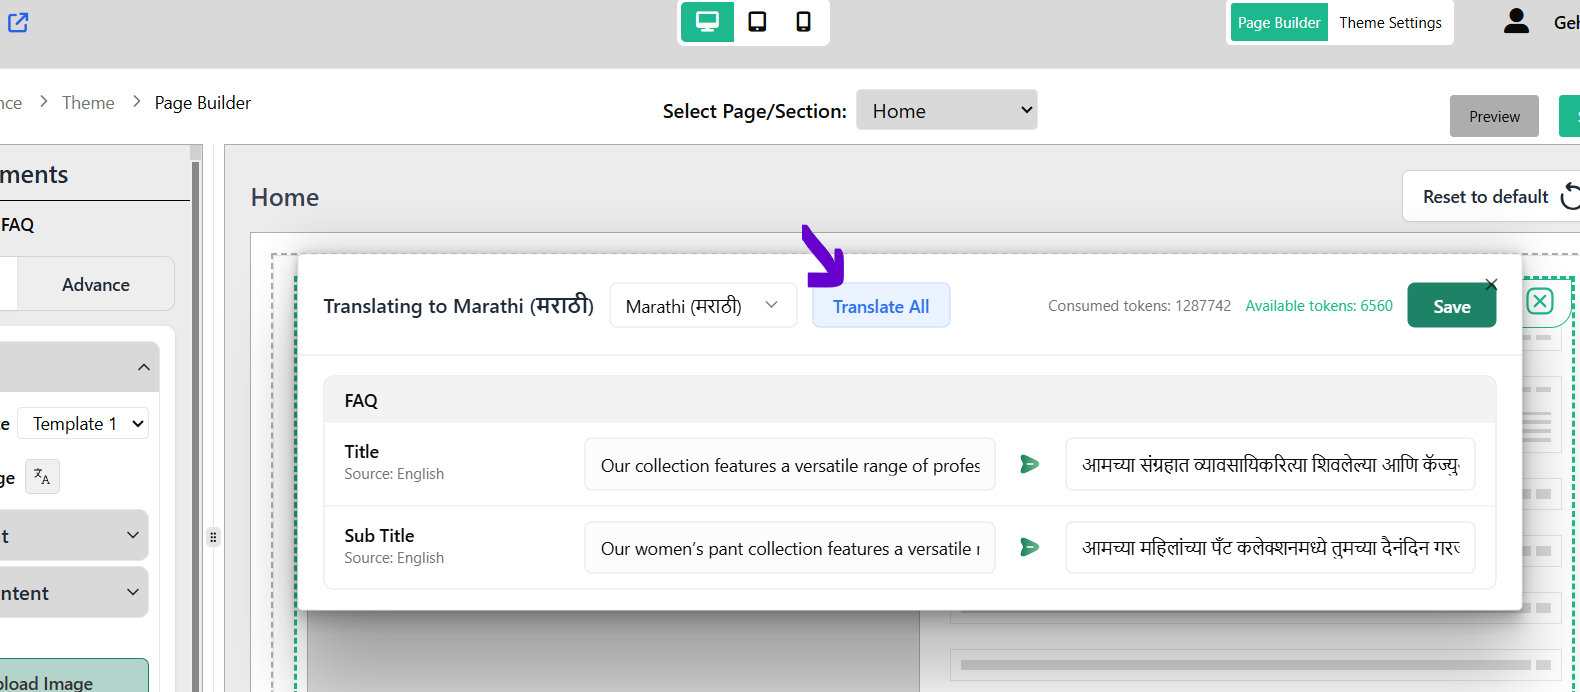Edit the English Sub Title source field
Viewport: 1580px width, 692px height.
pos(790,548)
